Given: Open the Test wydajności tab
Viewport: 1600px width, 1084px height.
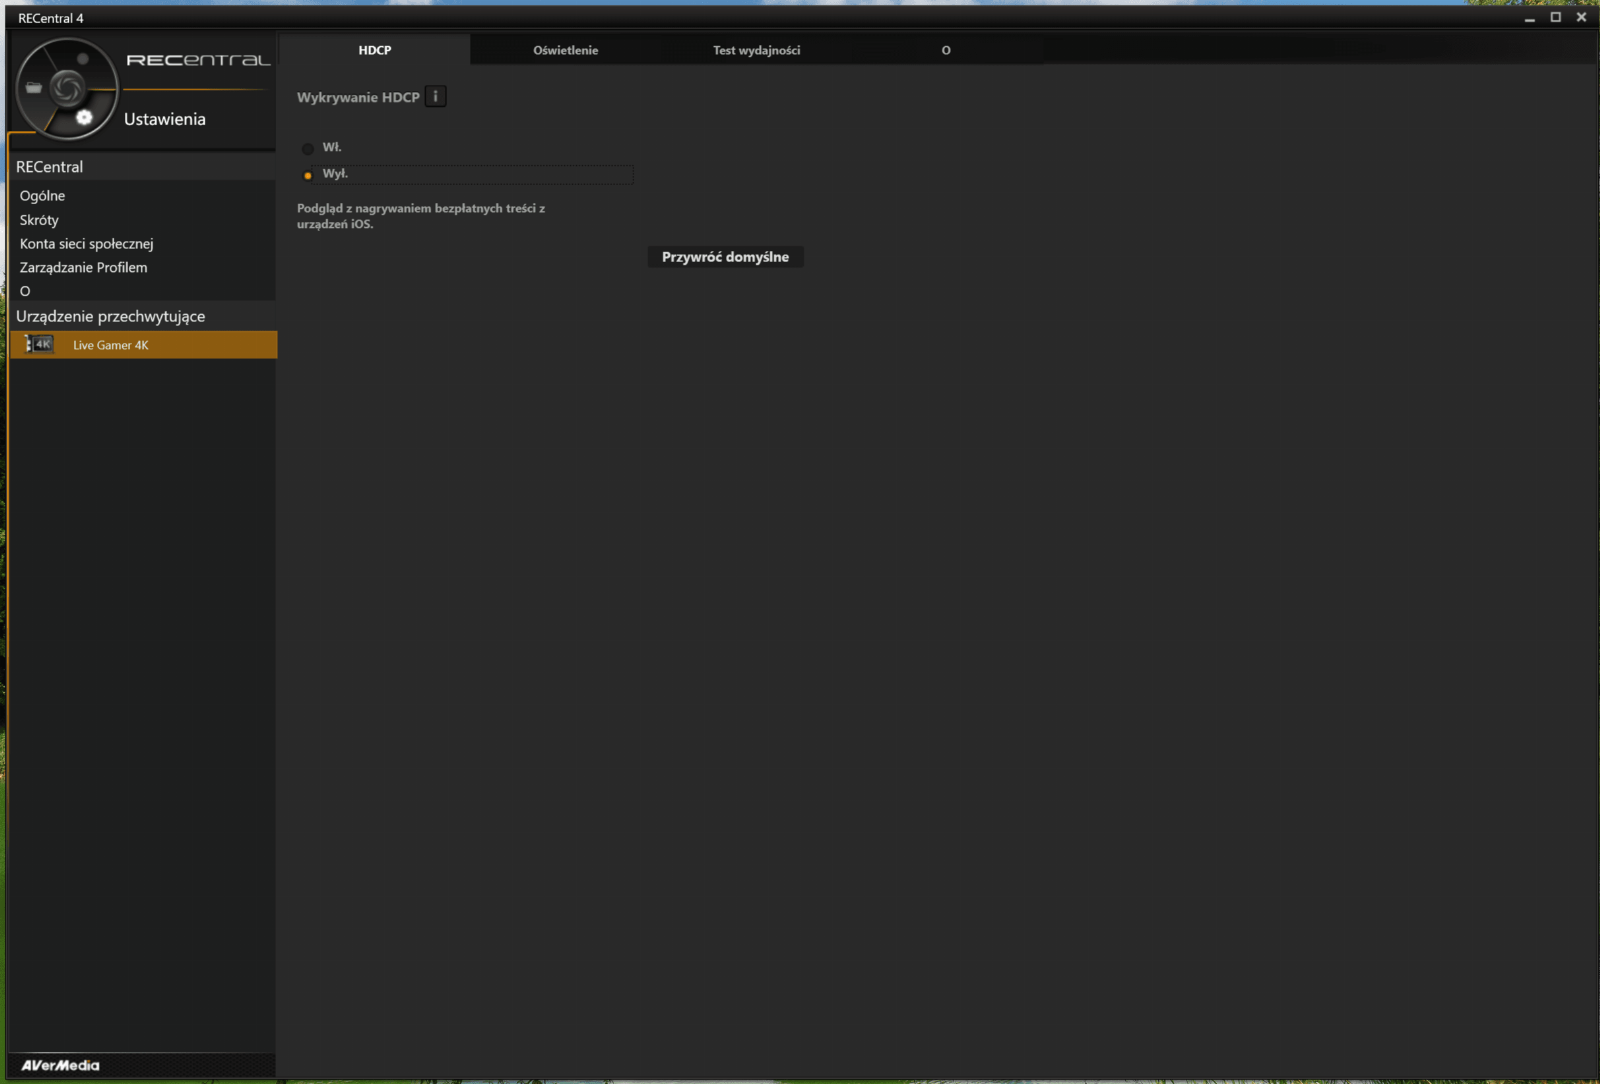Looking at the screenshot, I should (756, 50).
